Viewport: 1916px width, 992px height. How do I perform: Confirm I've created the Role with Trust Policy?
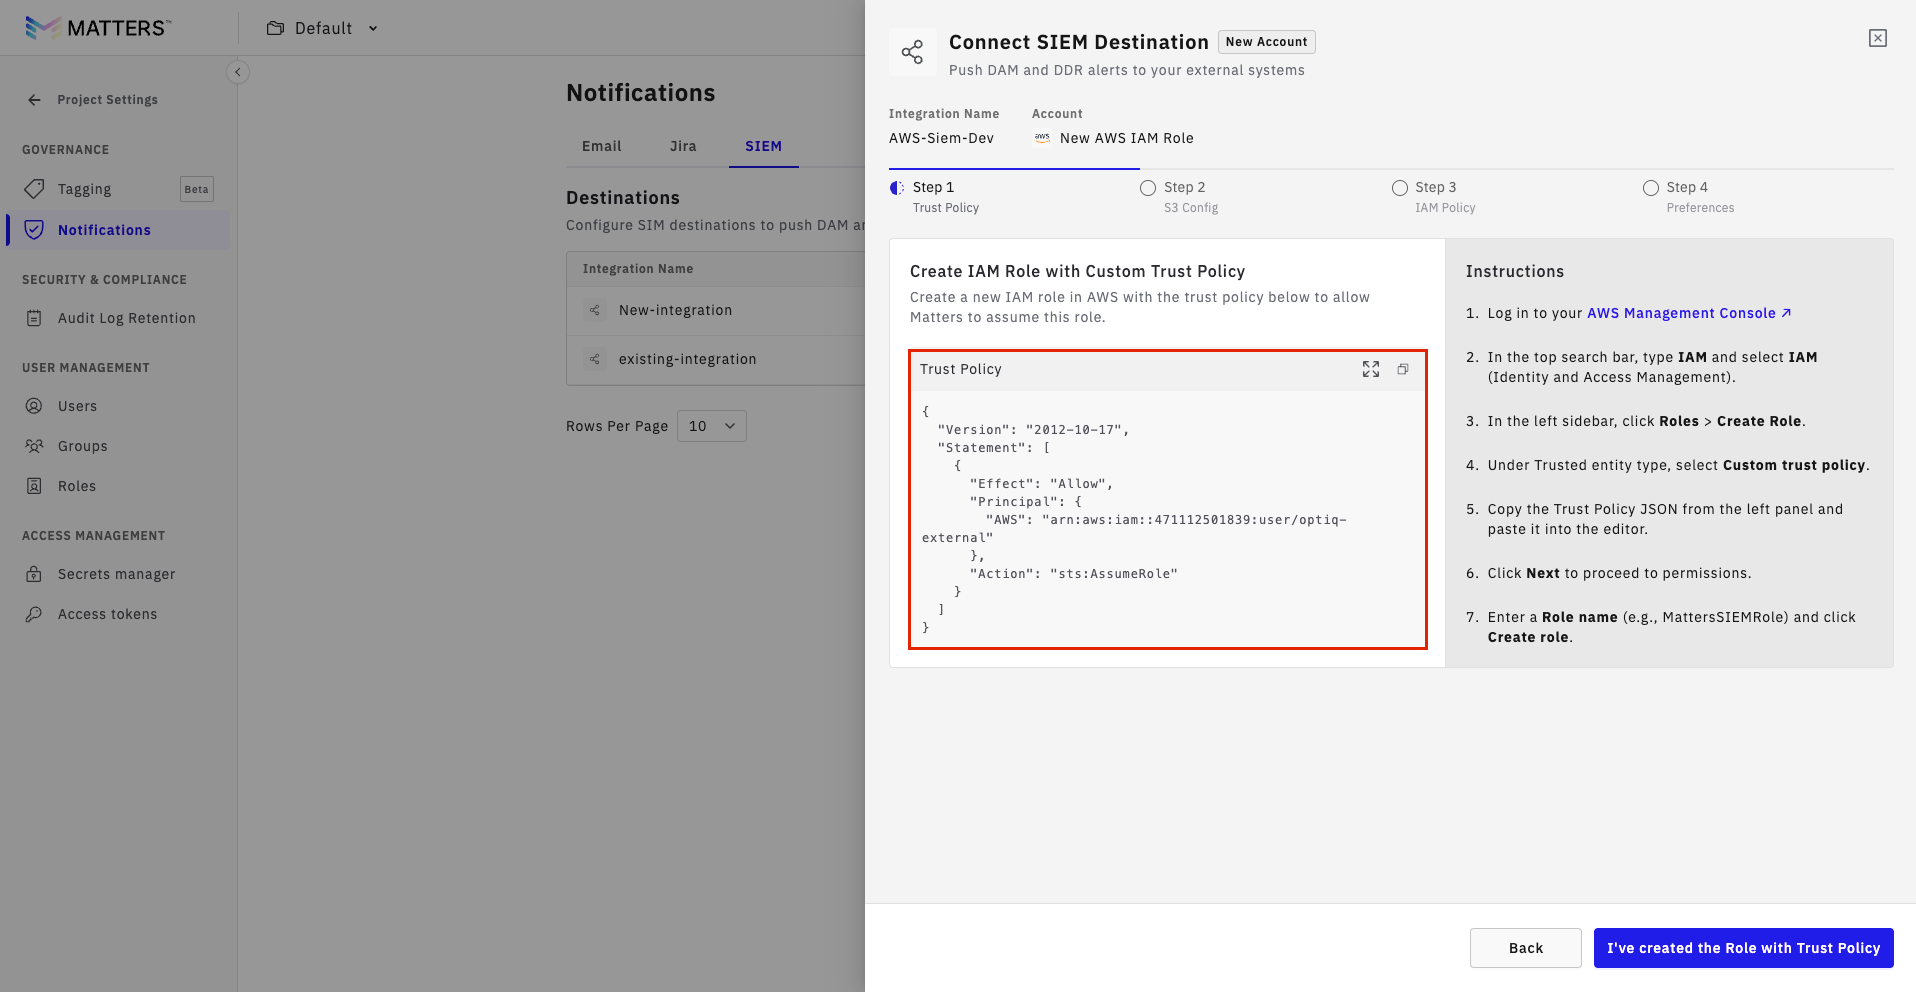[x=1743, y=948]
